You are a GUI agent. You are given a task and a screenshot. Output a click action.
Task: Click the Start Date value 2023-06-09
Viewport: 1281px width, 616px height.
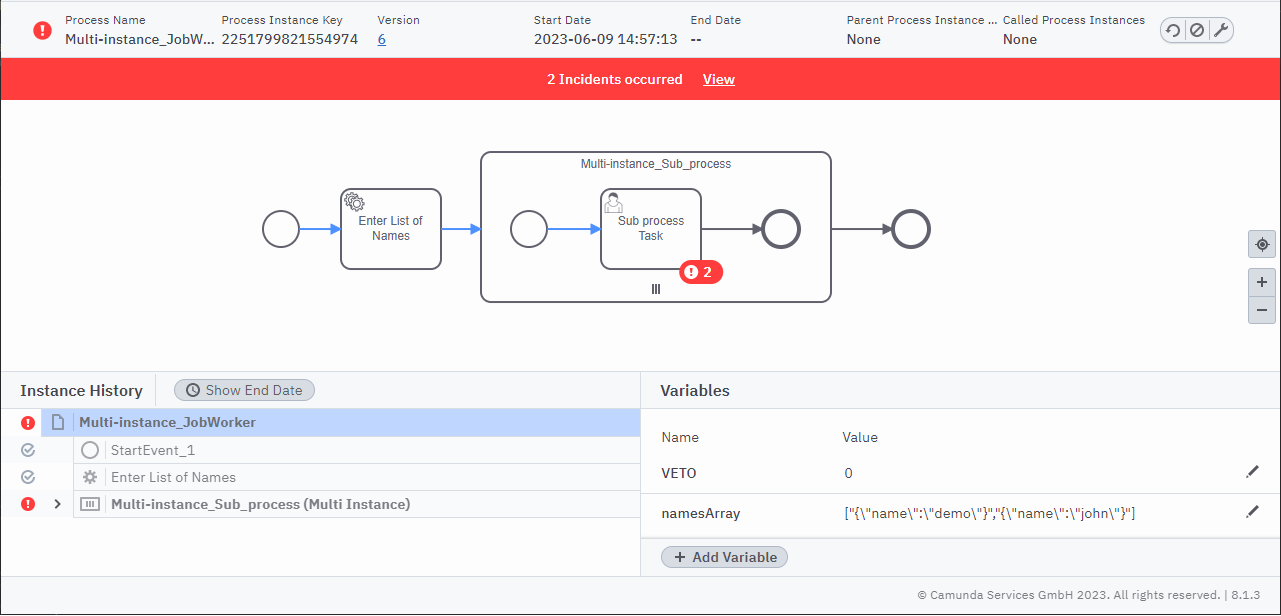pos(606,39)
